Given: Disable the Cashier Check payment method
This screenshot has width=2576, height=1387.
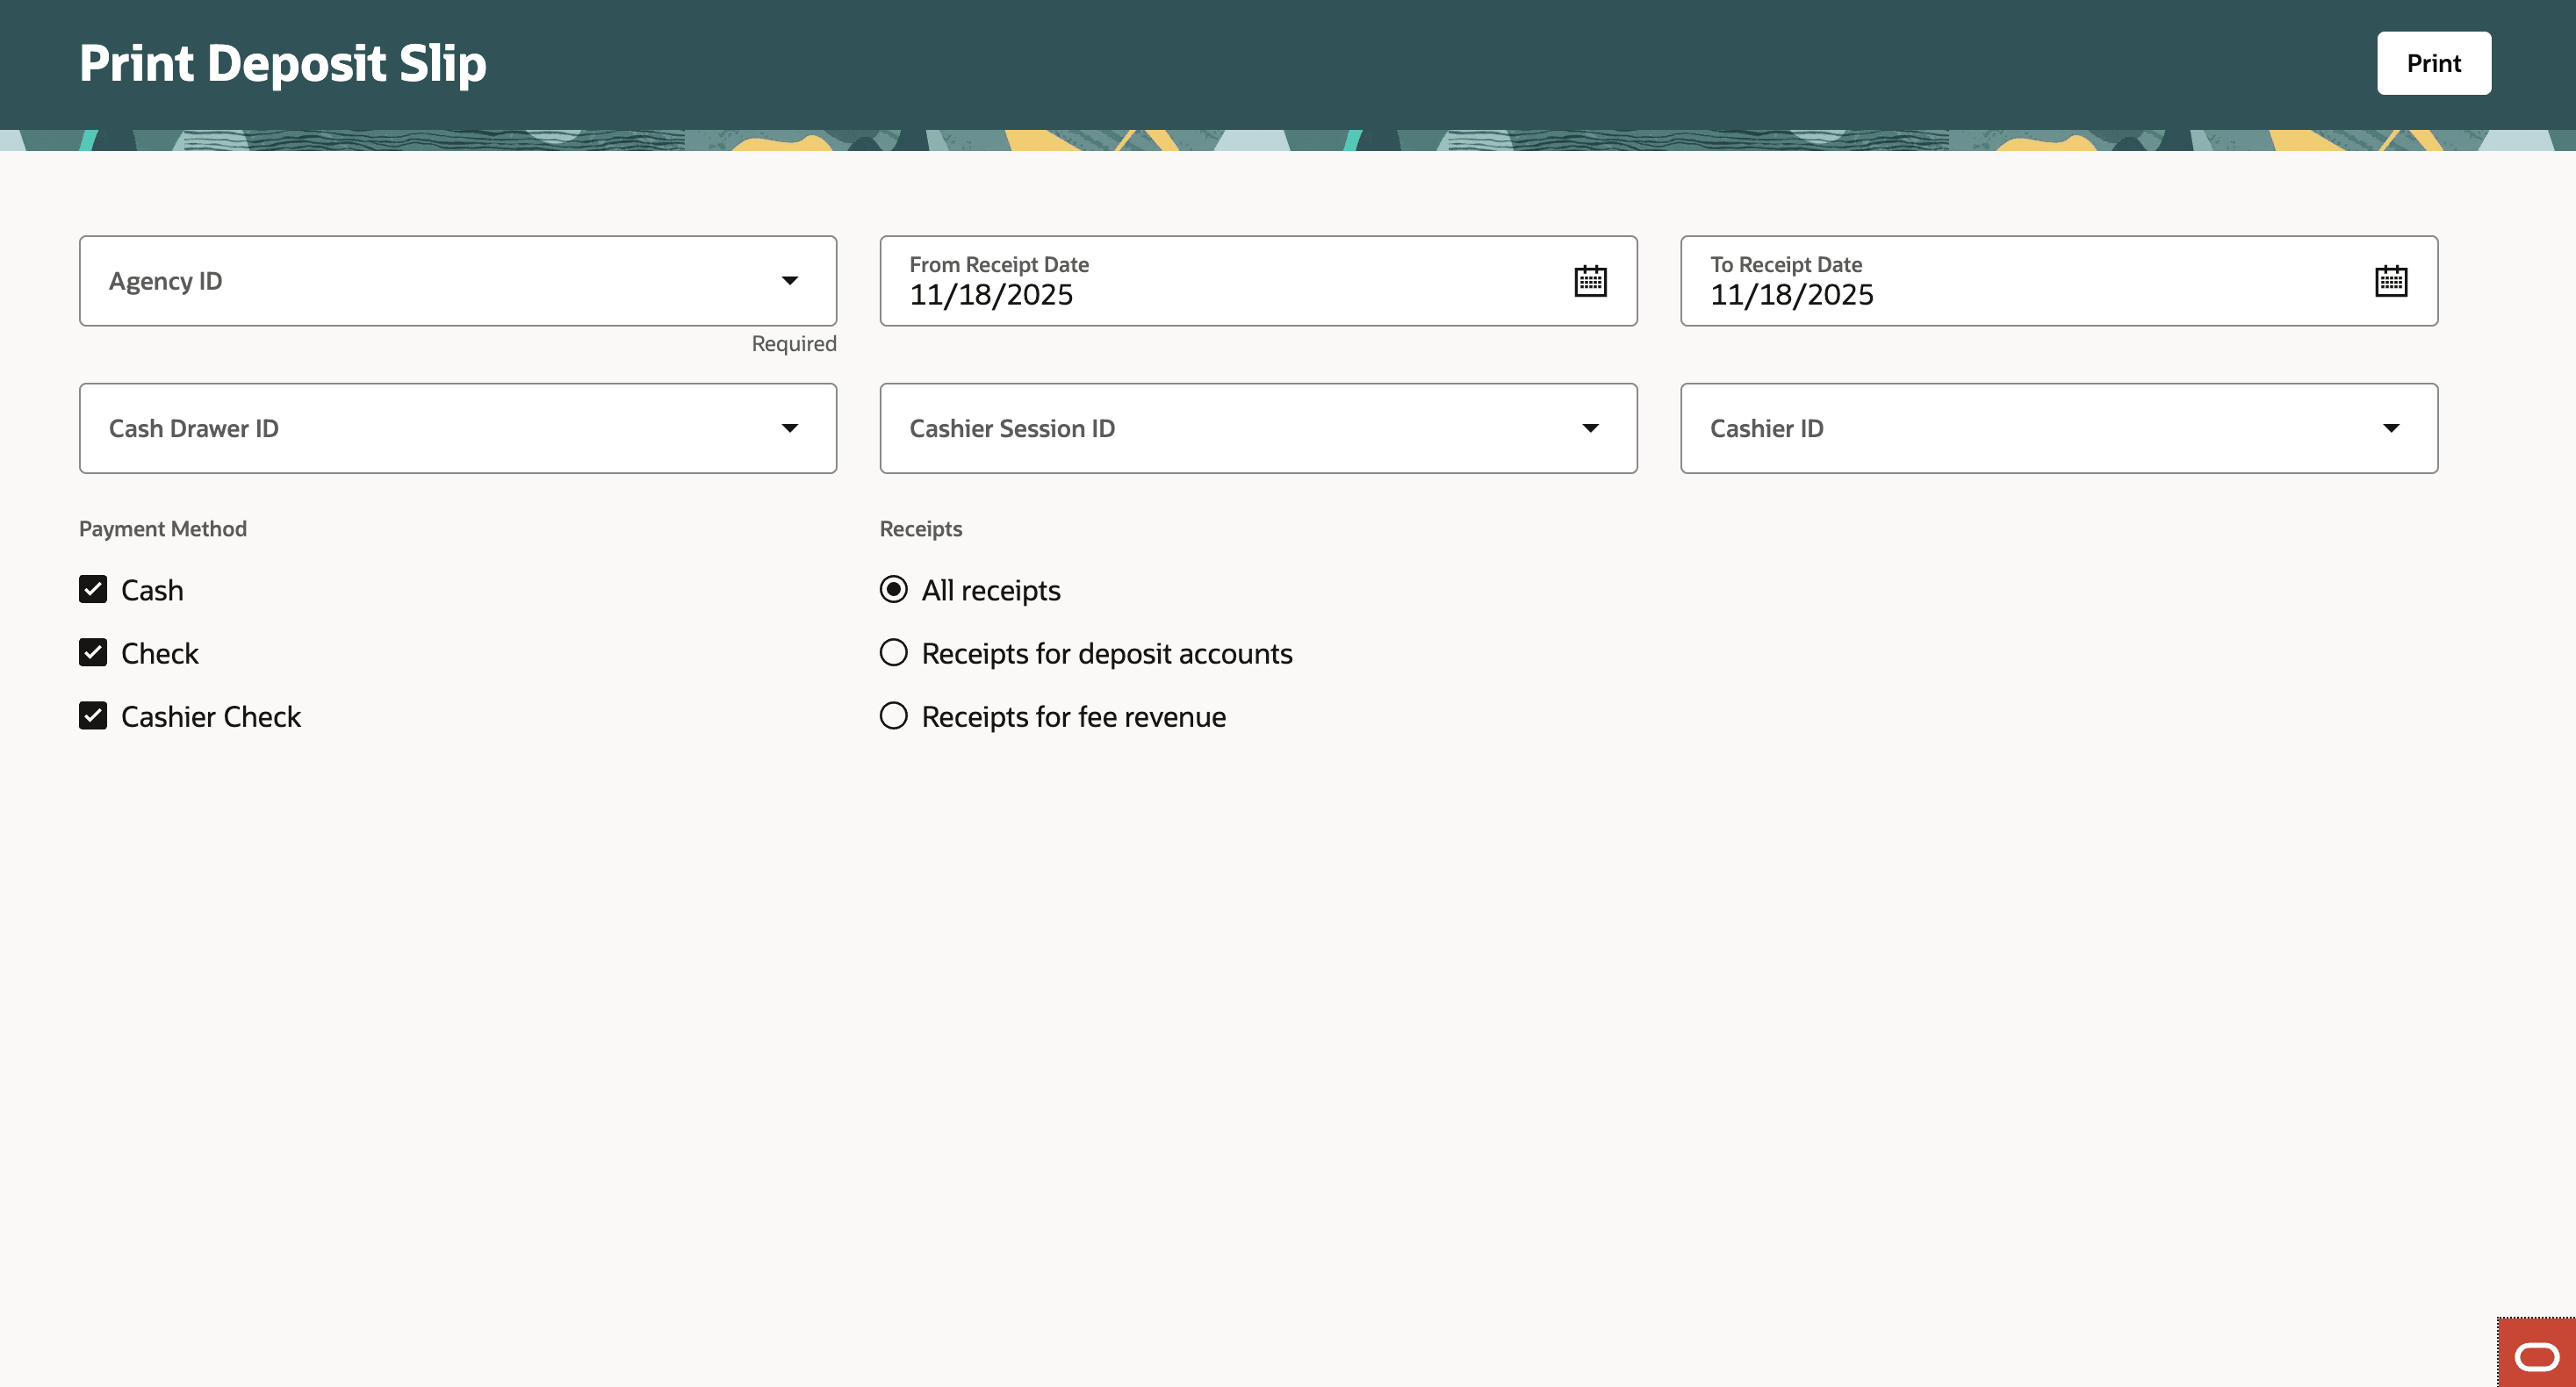Looking at the screenshot, I should [93, 716].
